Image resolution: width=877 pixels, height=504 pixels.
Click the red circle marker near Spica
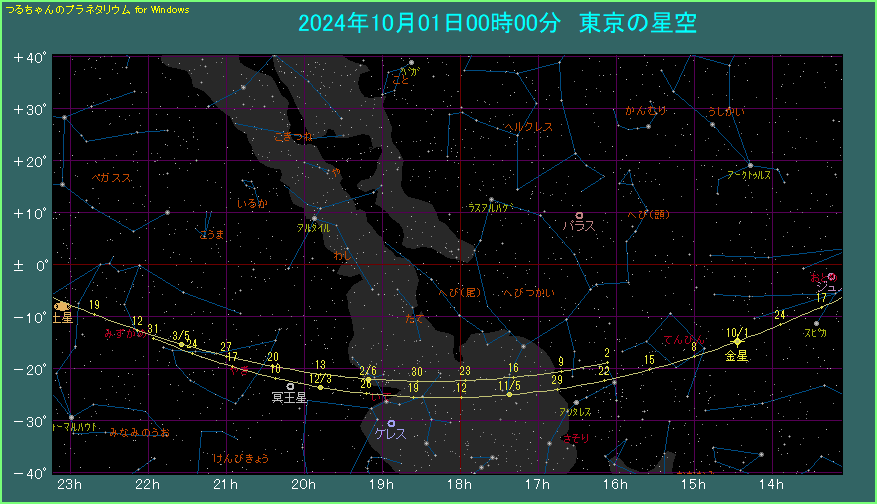(831, 277)
